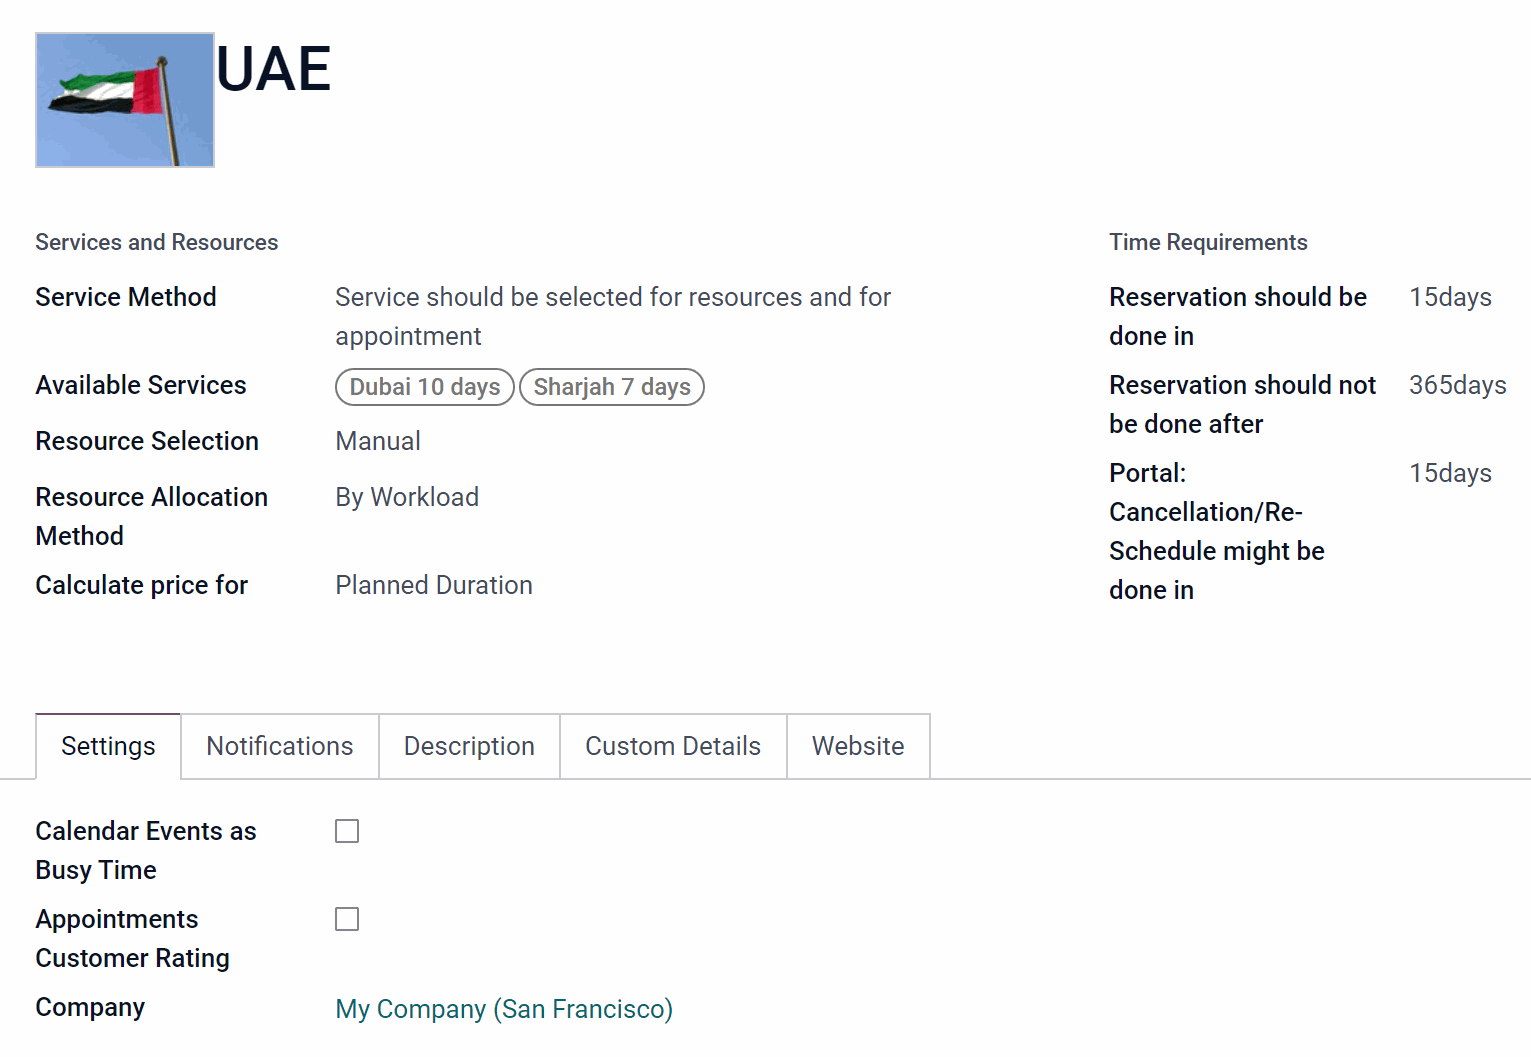Switch to the Notifications tab
1531x1057 pixels.
[x=280, y=746]
